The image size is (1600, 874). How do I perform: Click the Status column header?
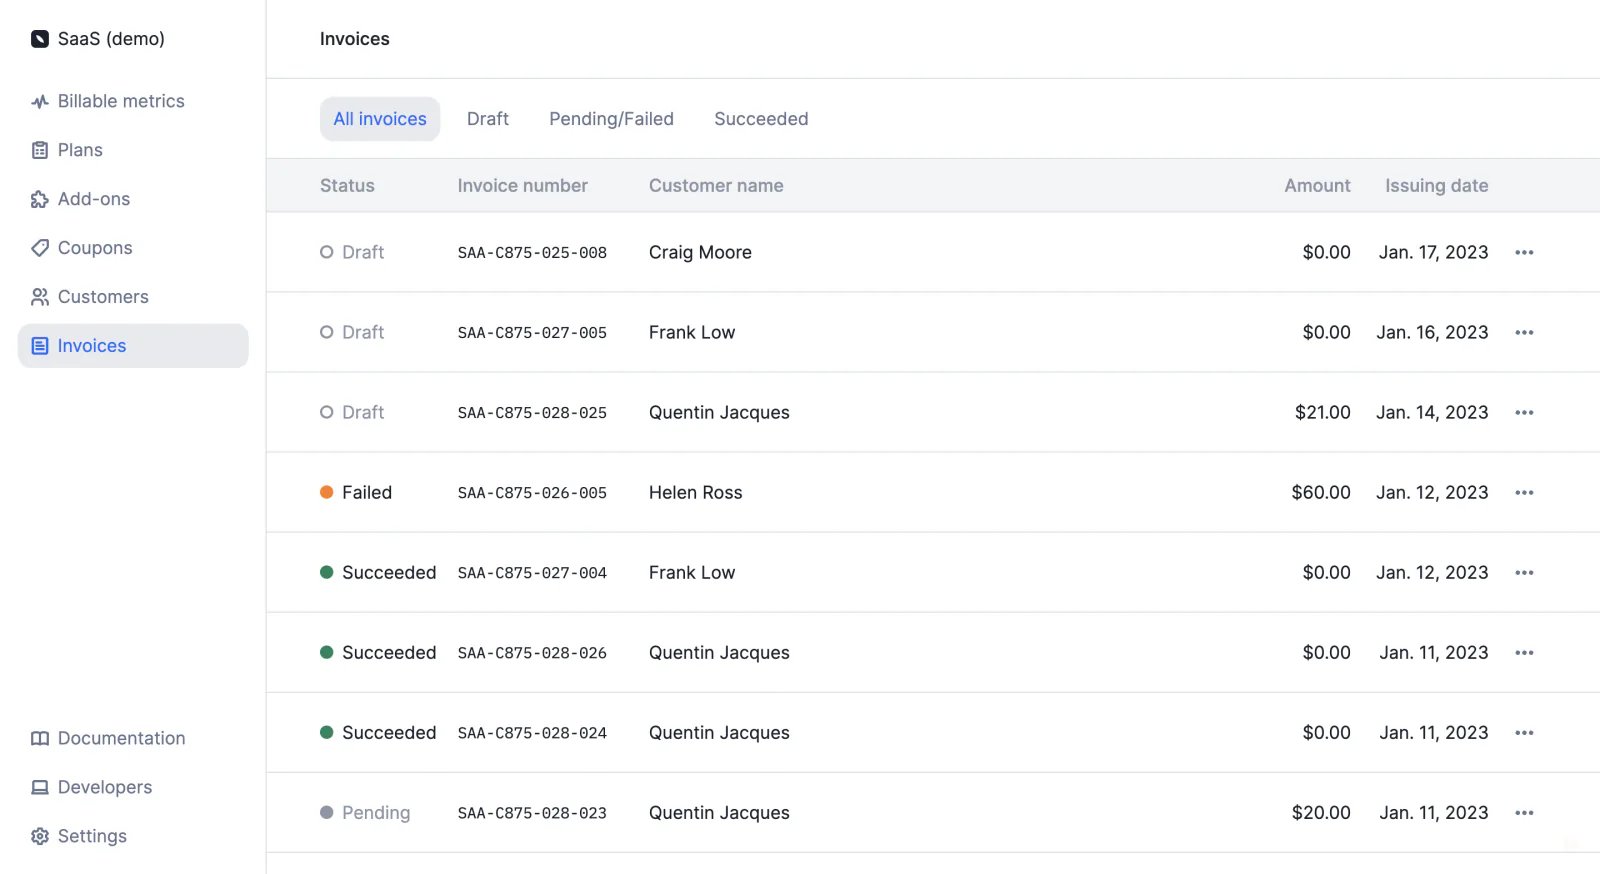[x=347, y=185]
